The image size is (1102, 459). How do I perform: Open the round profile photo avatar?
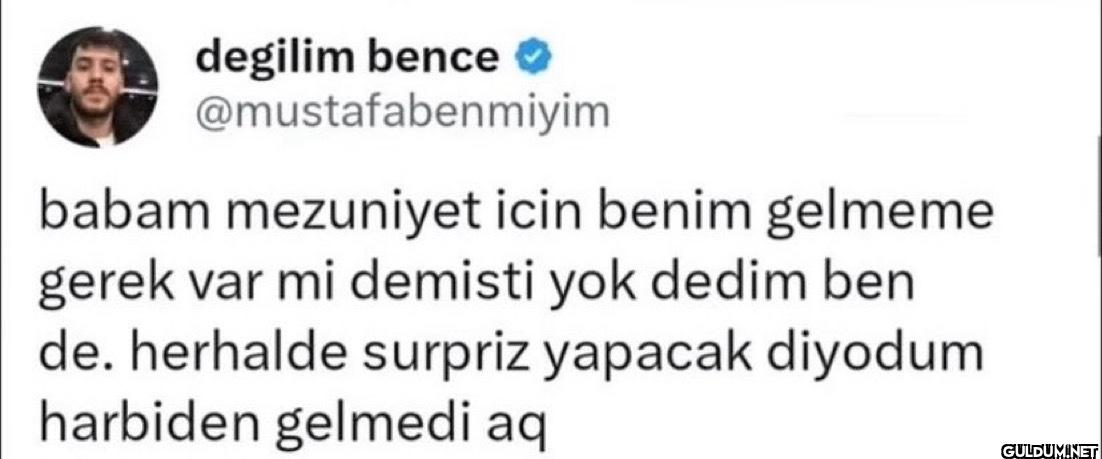[98, 87]
